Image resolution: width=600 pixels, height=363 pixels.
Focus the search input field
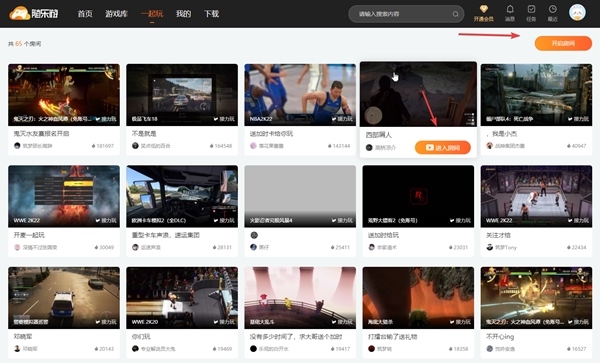tap(406, 14)
